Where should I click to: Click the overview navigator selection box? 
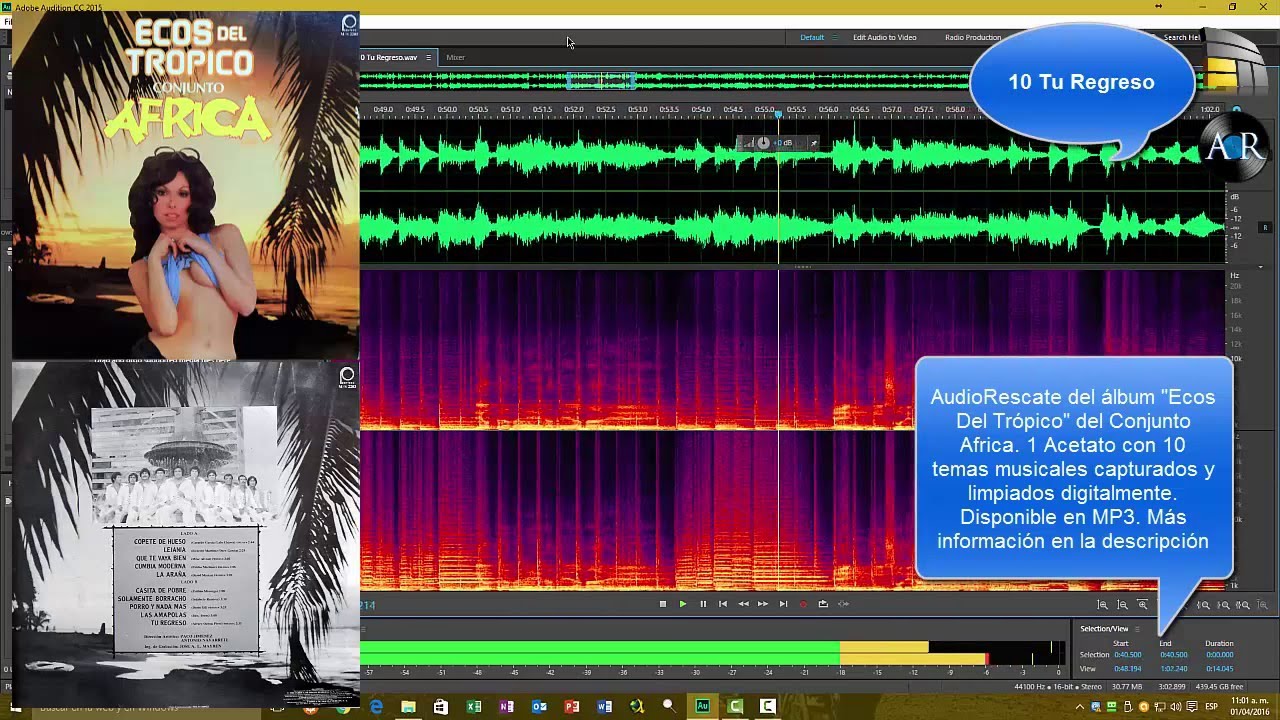(x=601, y=79)
